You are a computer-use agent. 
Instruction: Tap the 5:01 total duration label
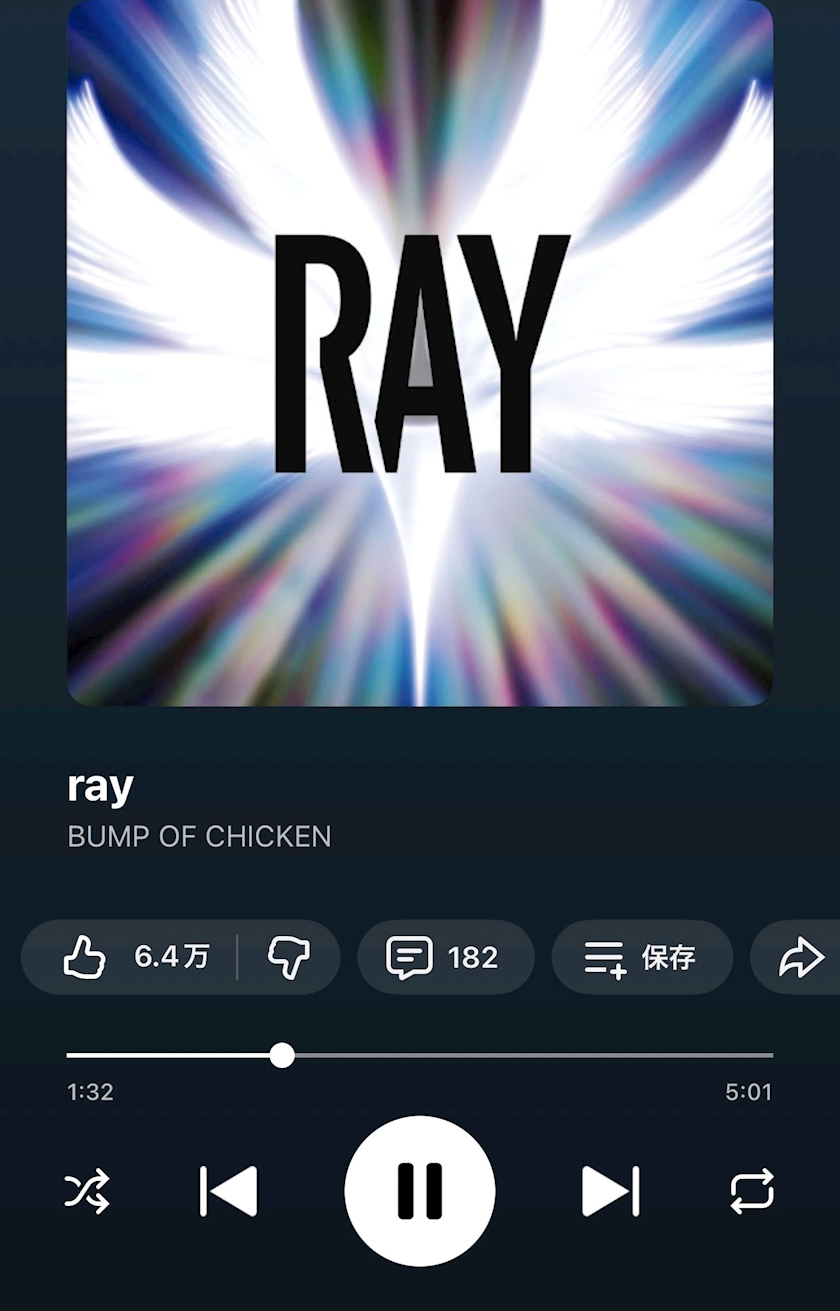[x=748, y=1092]
